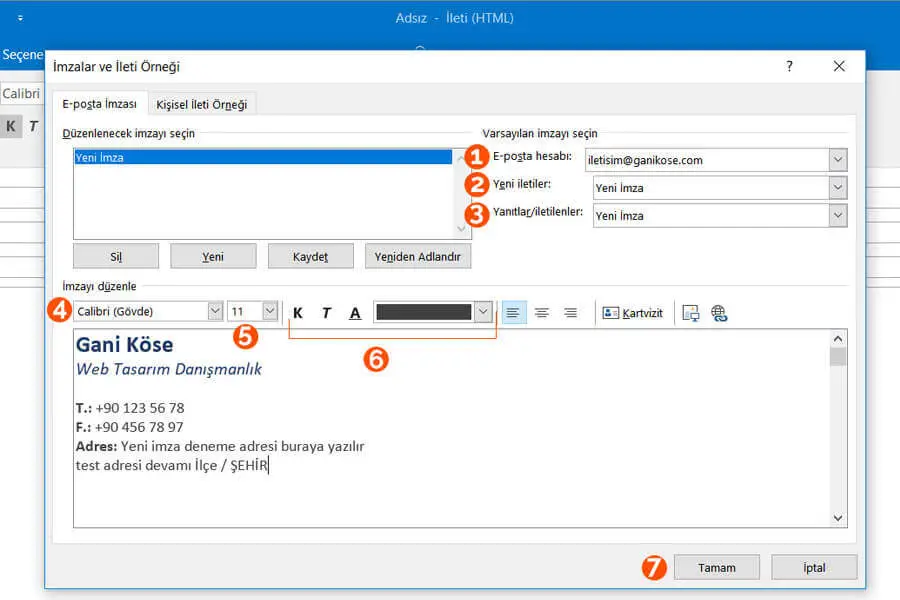Align signature text left
900x600 pixels.
pos(514,313)
